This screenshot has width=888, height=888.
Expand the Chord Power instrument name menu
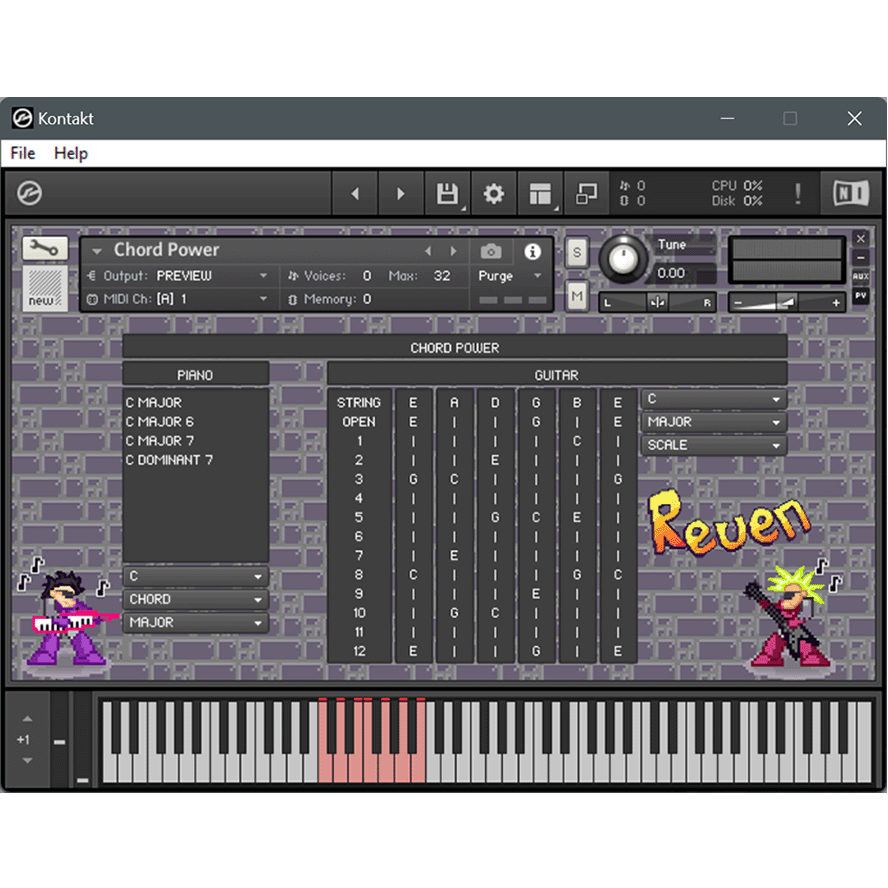point(97,251)
